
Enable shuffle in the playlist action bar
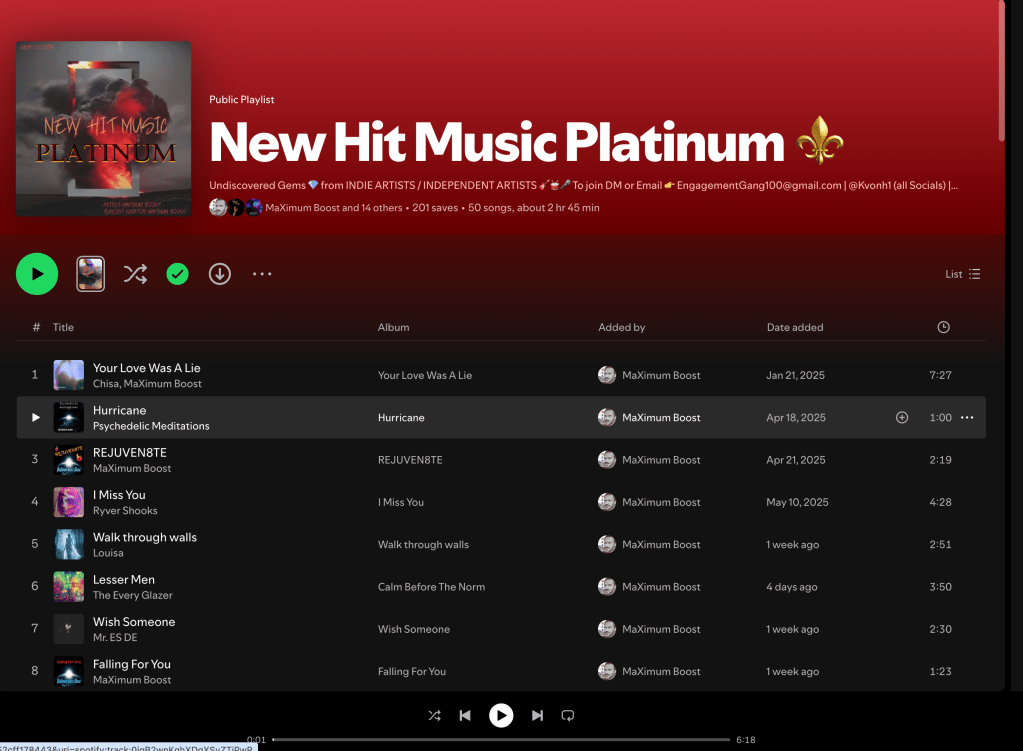pyautogui.click(x=135, y=274)
